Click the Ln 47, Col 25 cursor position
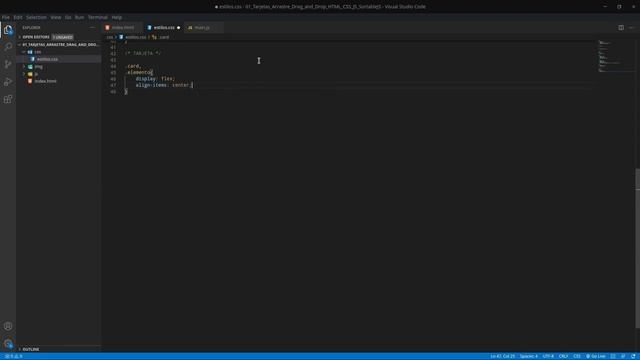Viewport: 640px width, 360px height. 502,356
